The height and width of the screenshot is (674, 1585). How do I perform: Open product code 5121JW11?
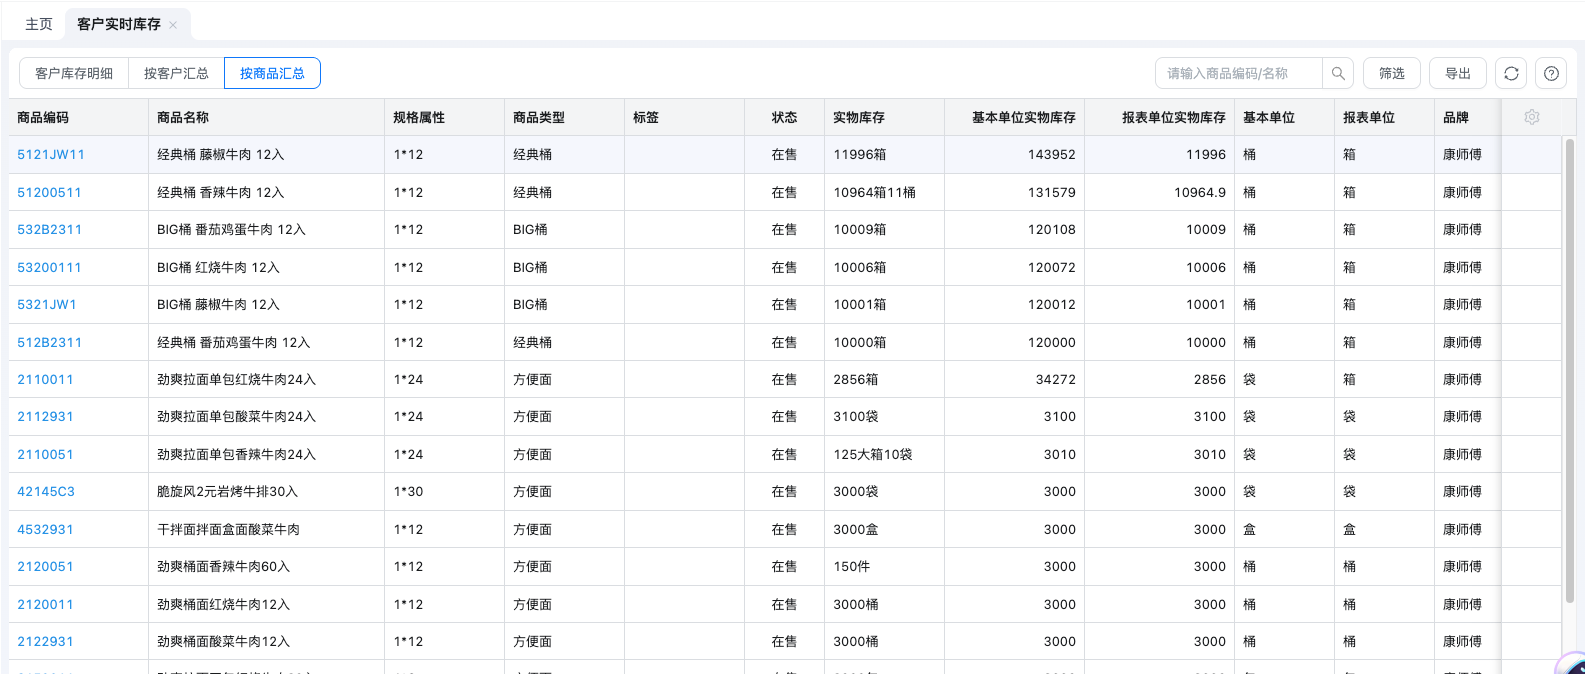51,155
